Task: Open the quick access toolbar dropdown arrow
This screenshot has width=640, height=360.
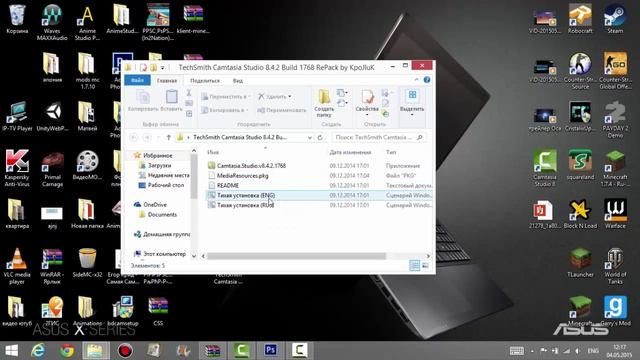Action: pyautogui.click(x=162, y=67)
